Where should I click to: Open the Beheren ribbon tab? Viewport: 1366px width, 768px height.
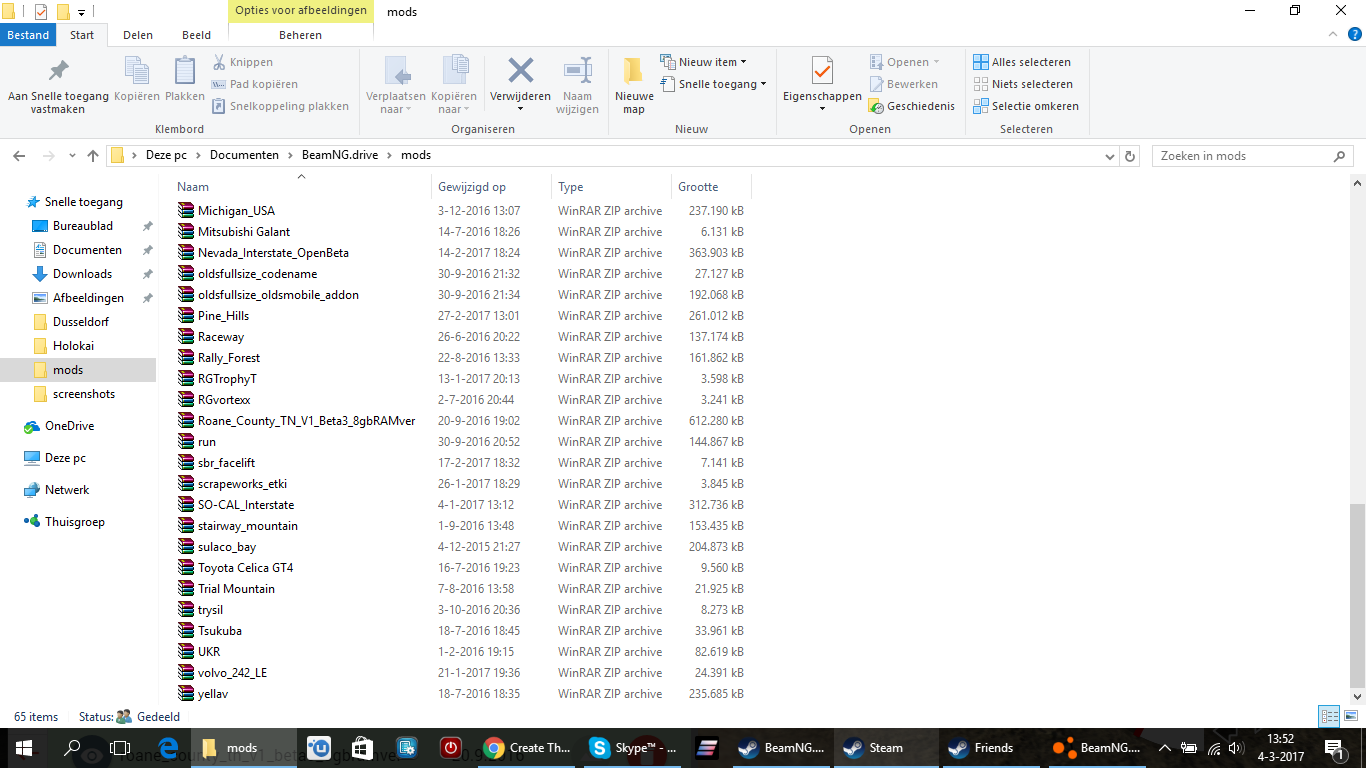click(x=300, y=35)
